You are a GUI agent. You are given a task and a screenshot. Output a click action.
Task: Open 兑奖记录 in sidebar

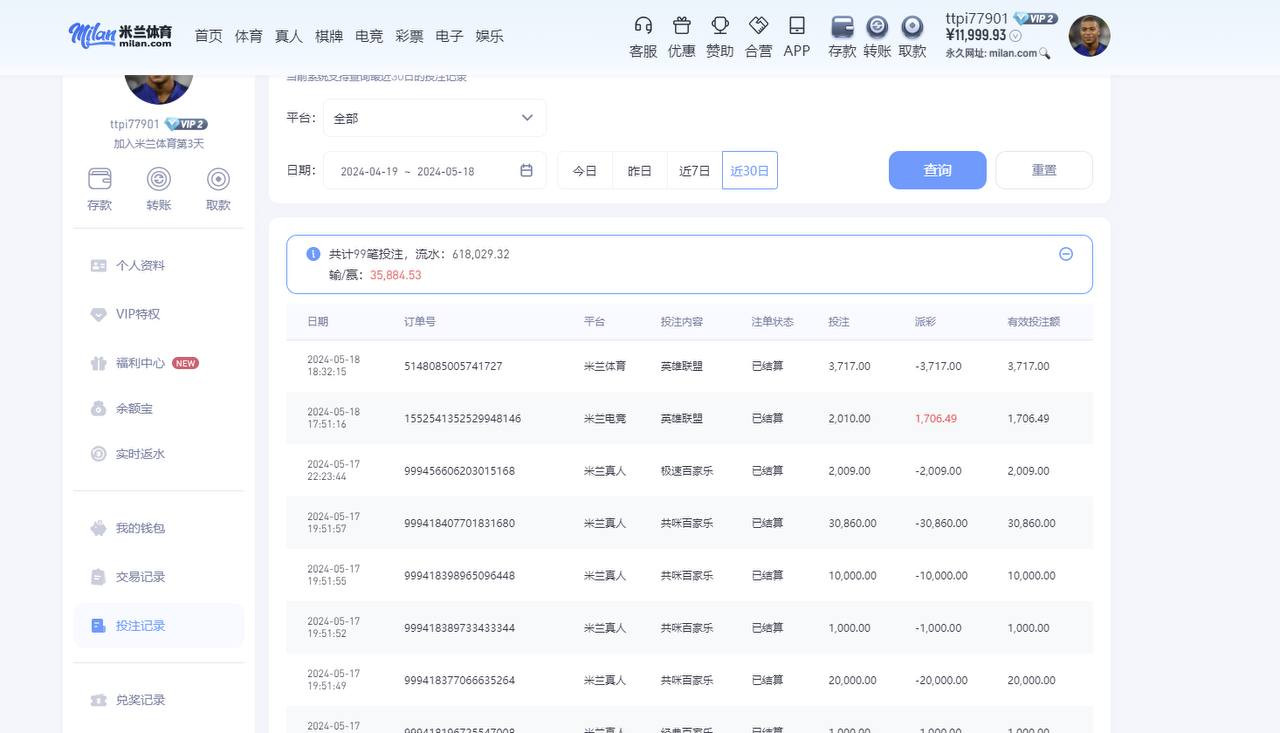click(x=159, y=700)
